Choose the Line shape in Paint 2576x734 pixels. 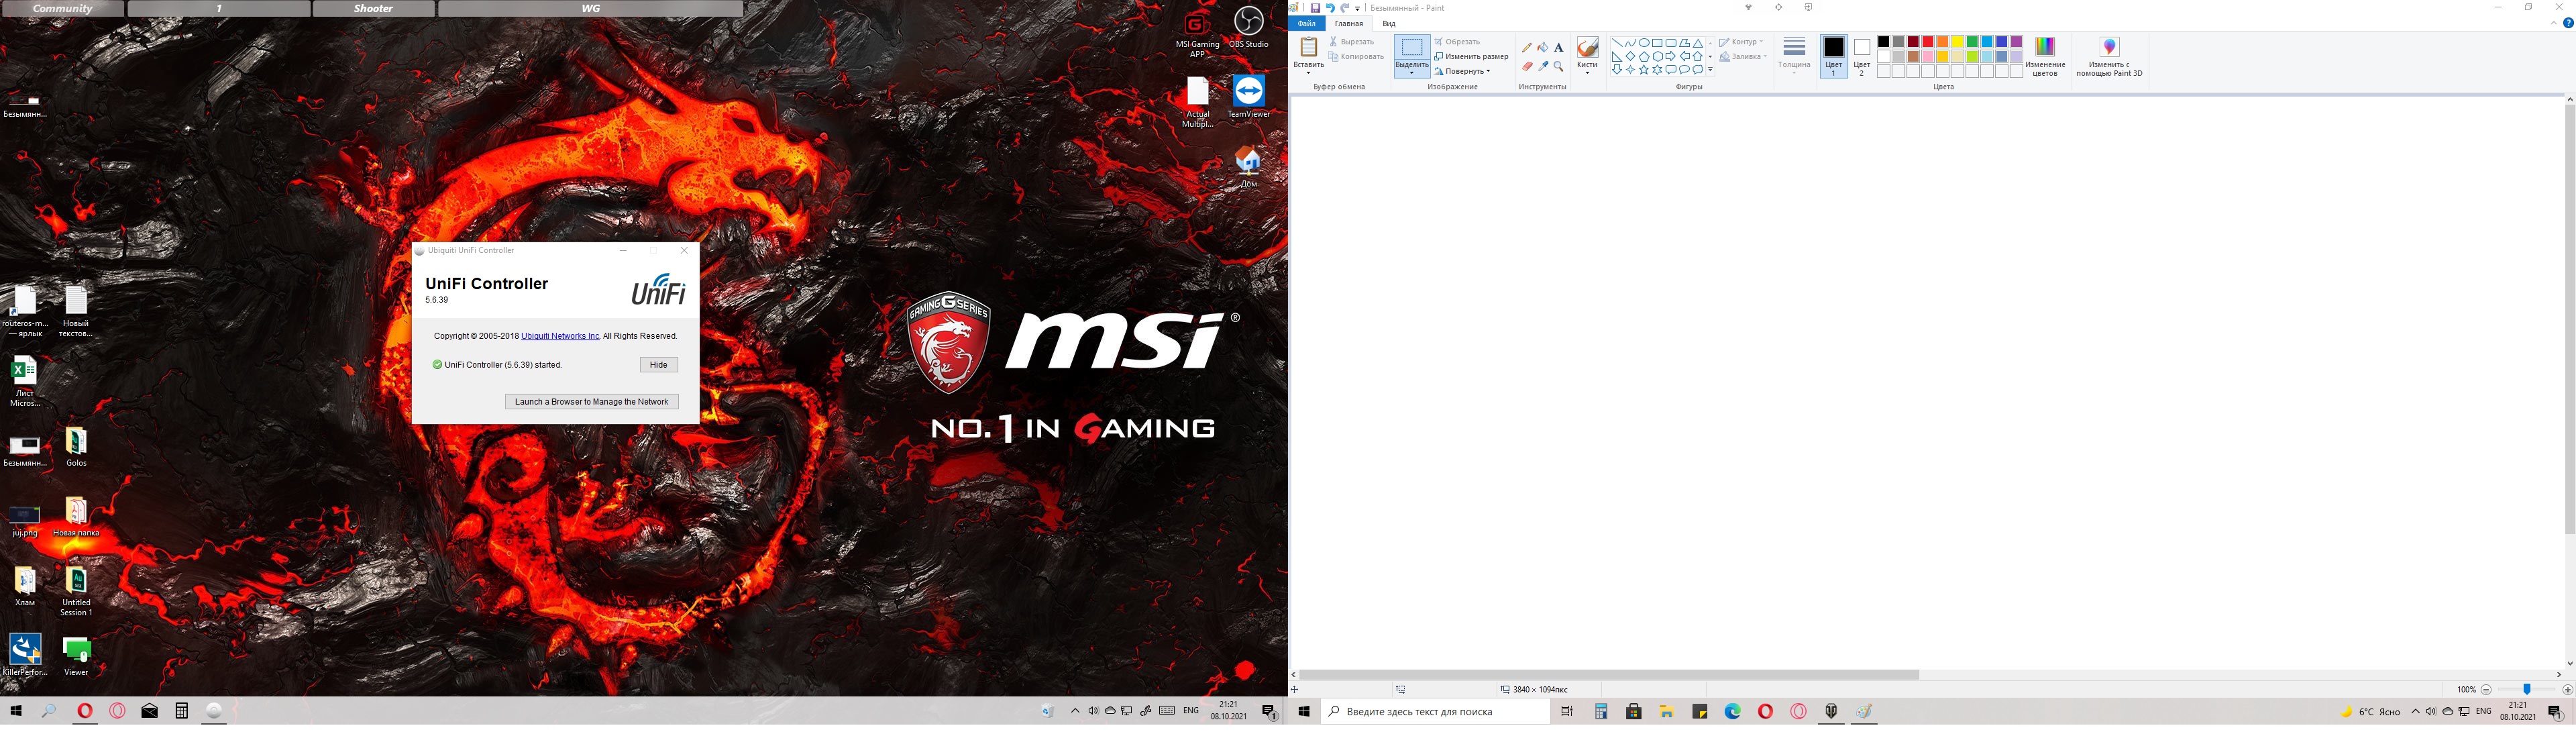1617,43
